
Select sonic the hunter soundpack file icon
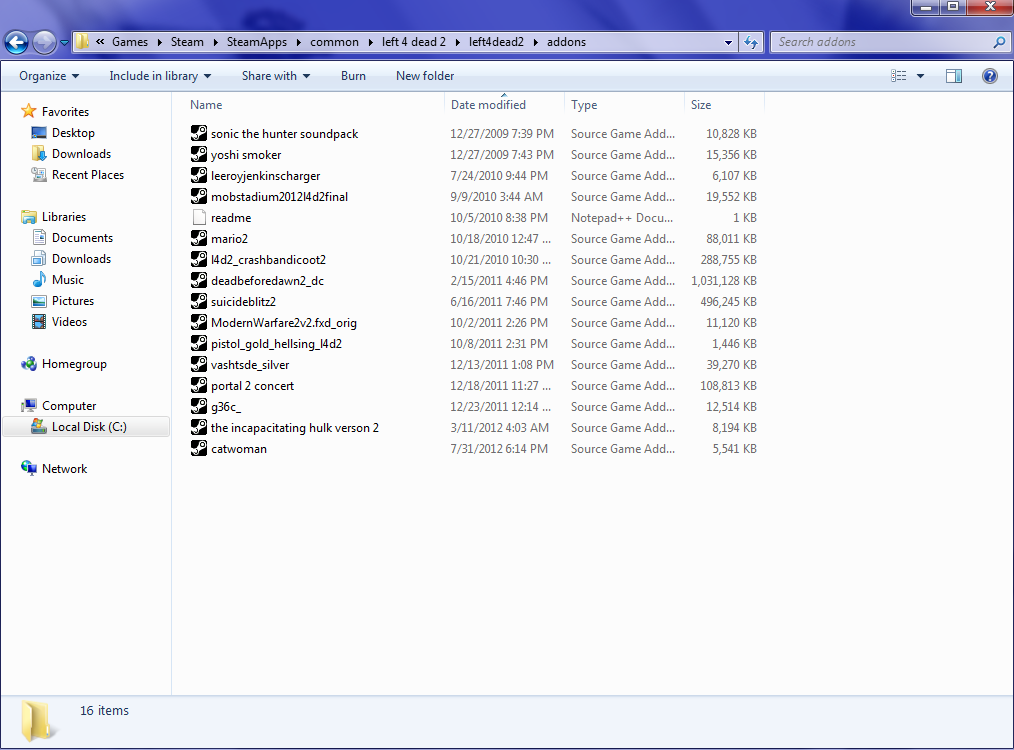199,133
